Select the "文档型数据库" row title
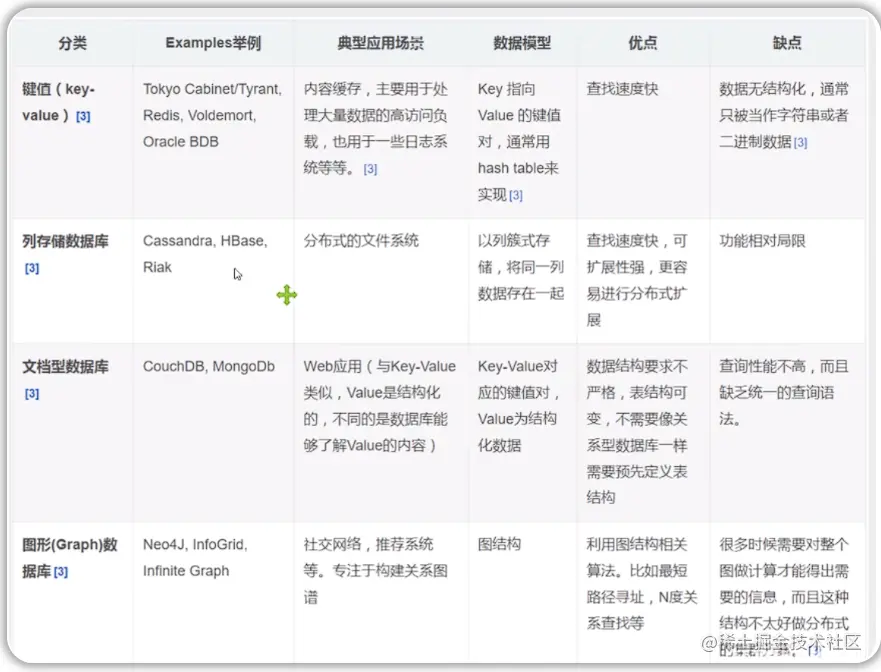 point(65,367)
